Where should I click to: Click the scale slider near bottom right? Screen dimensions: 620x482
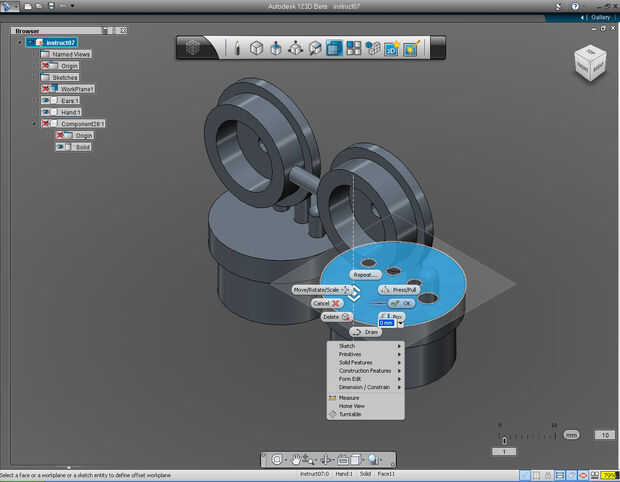pyautogui.click(x=505, y=439)
